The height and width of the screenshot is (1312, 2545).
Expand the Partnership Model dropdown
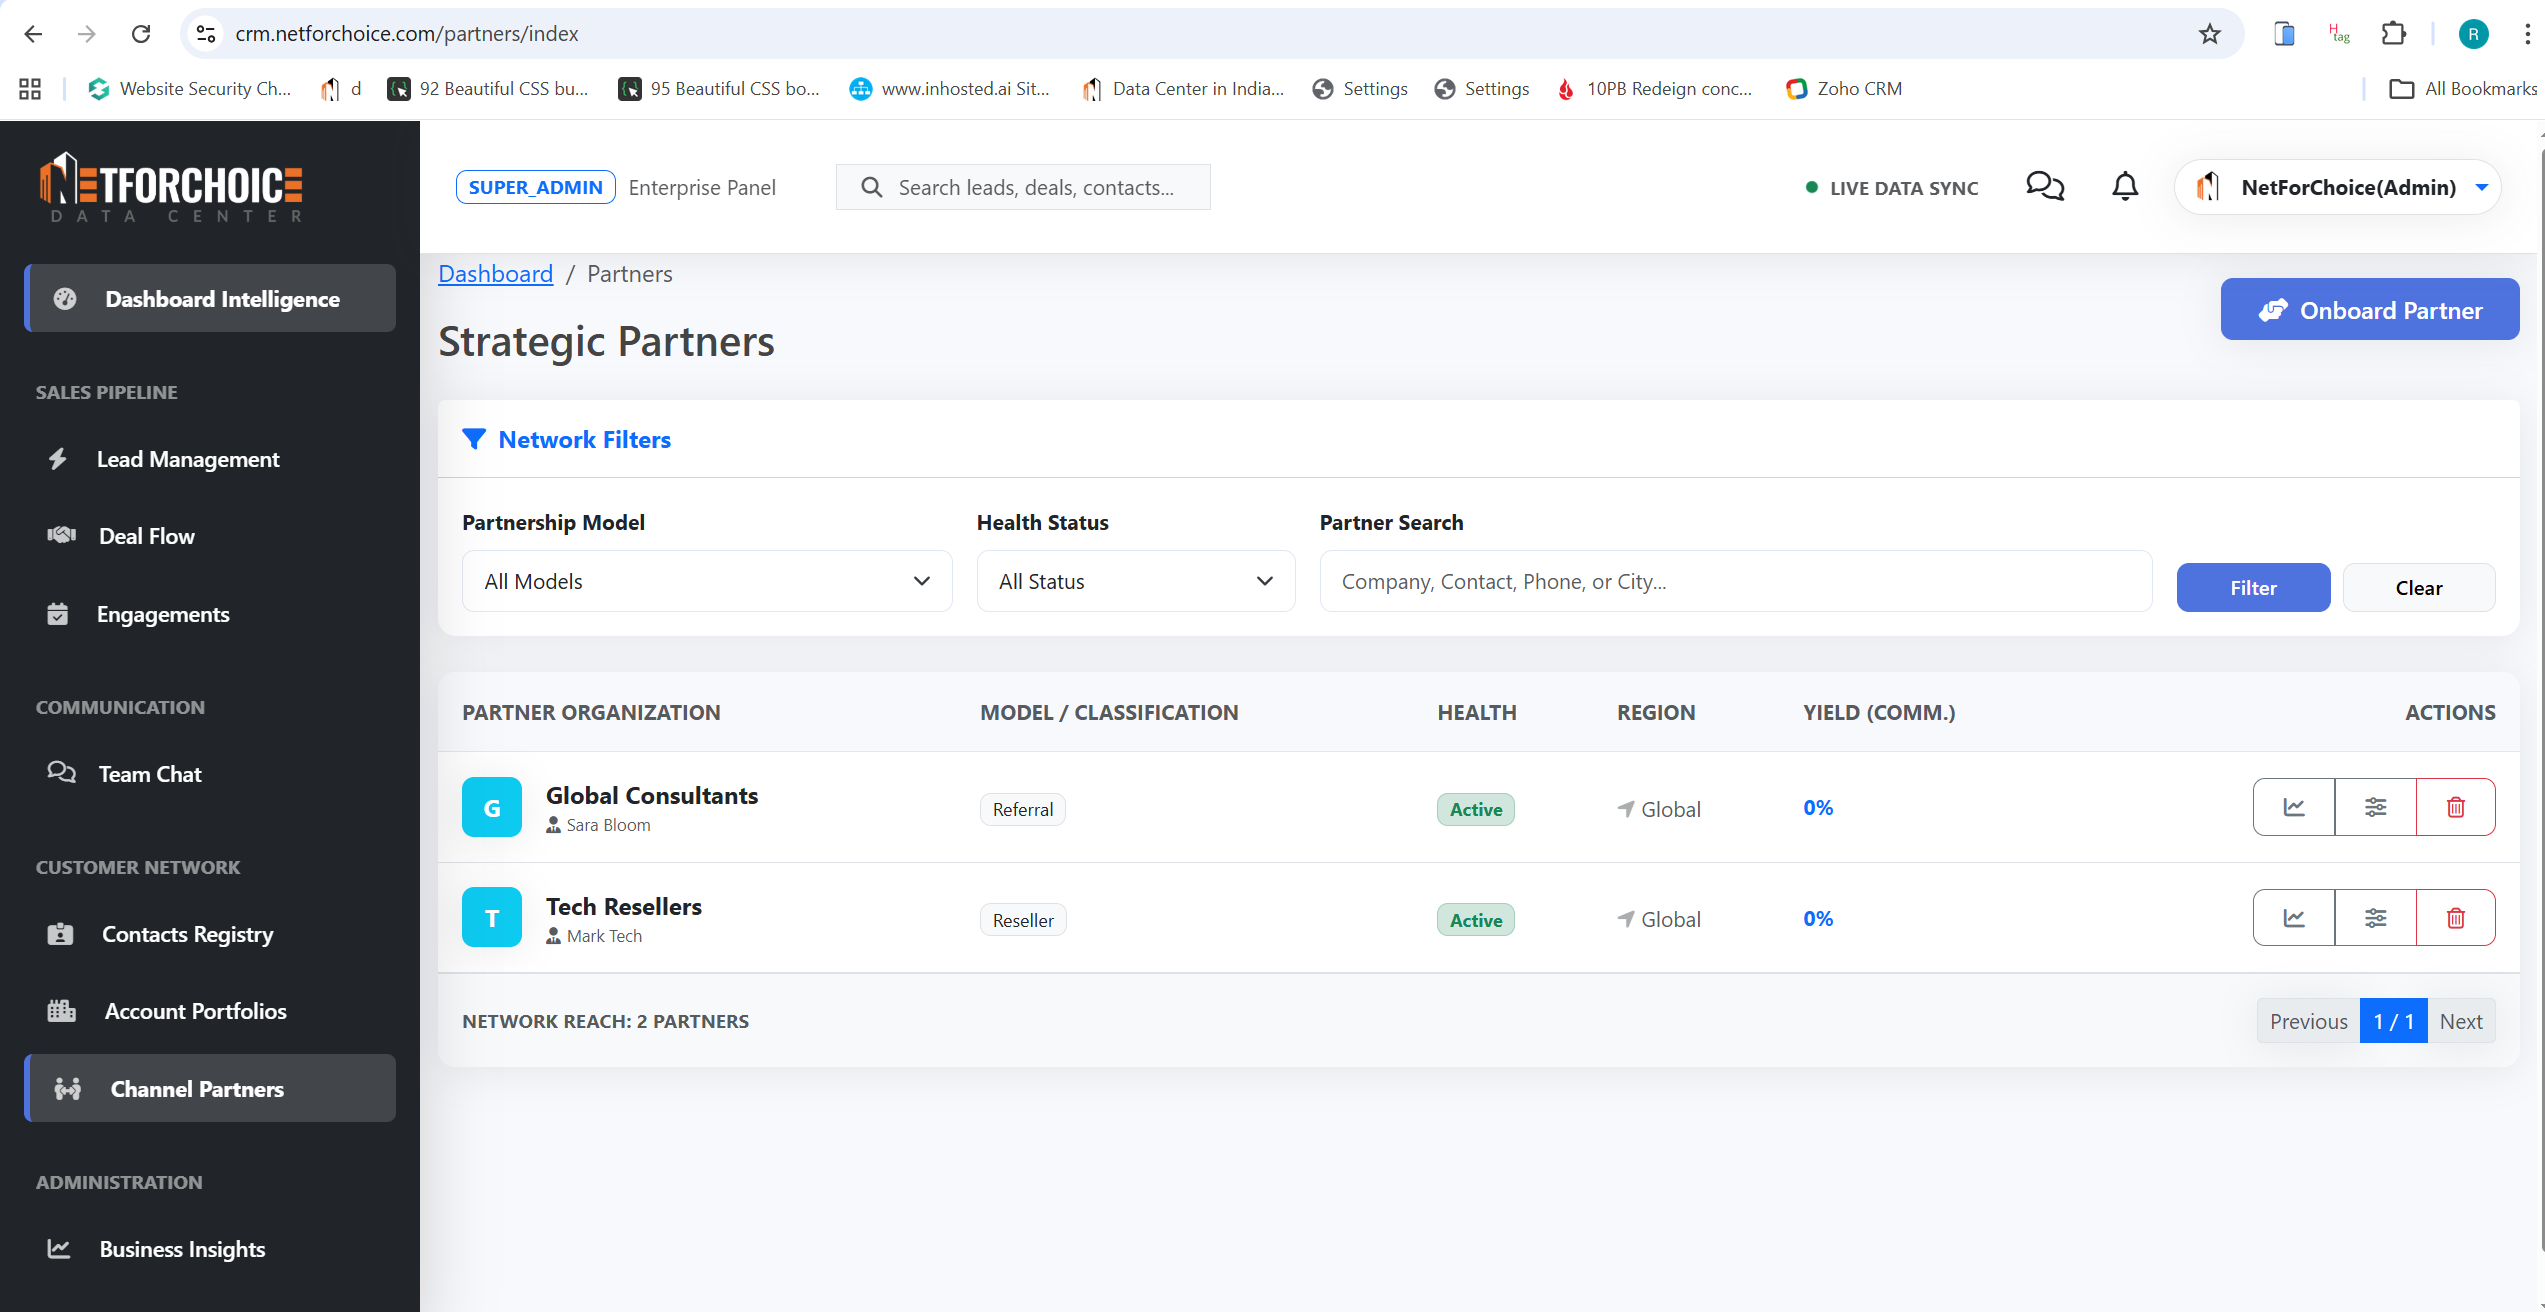click(706, 581)
